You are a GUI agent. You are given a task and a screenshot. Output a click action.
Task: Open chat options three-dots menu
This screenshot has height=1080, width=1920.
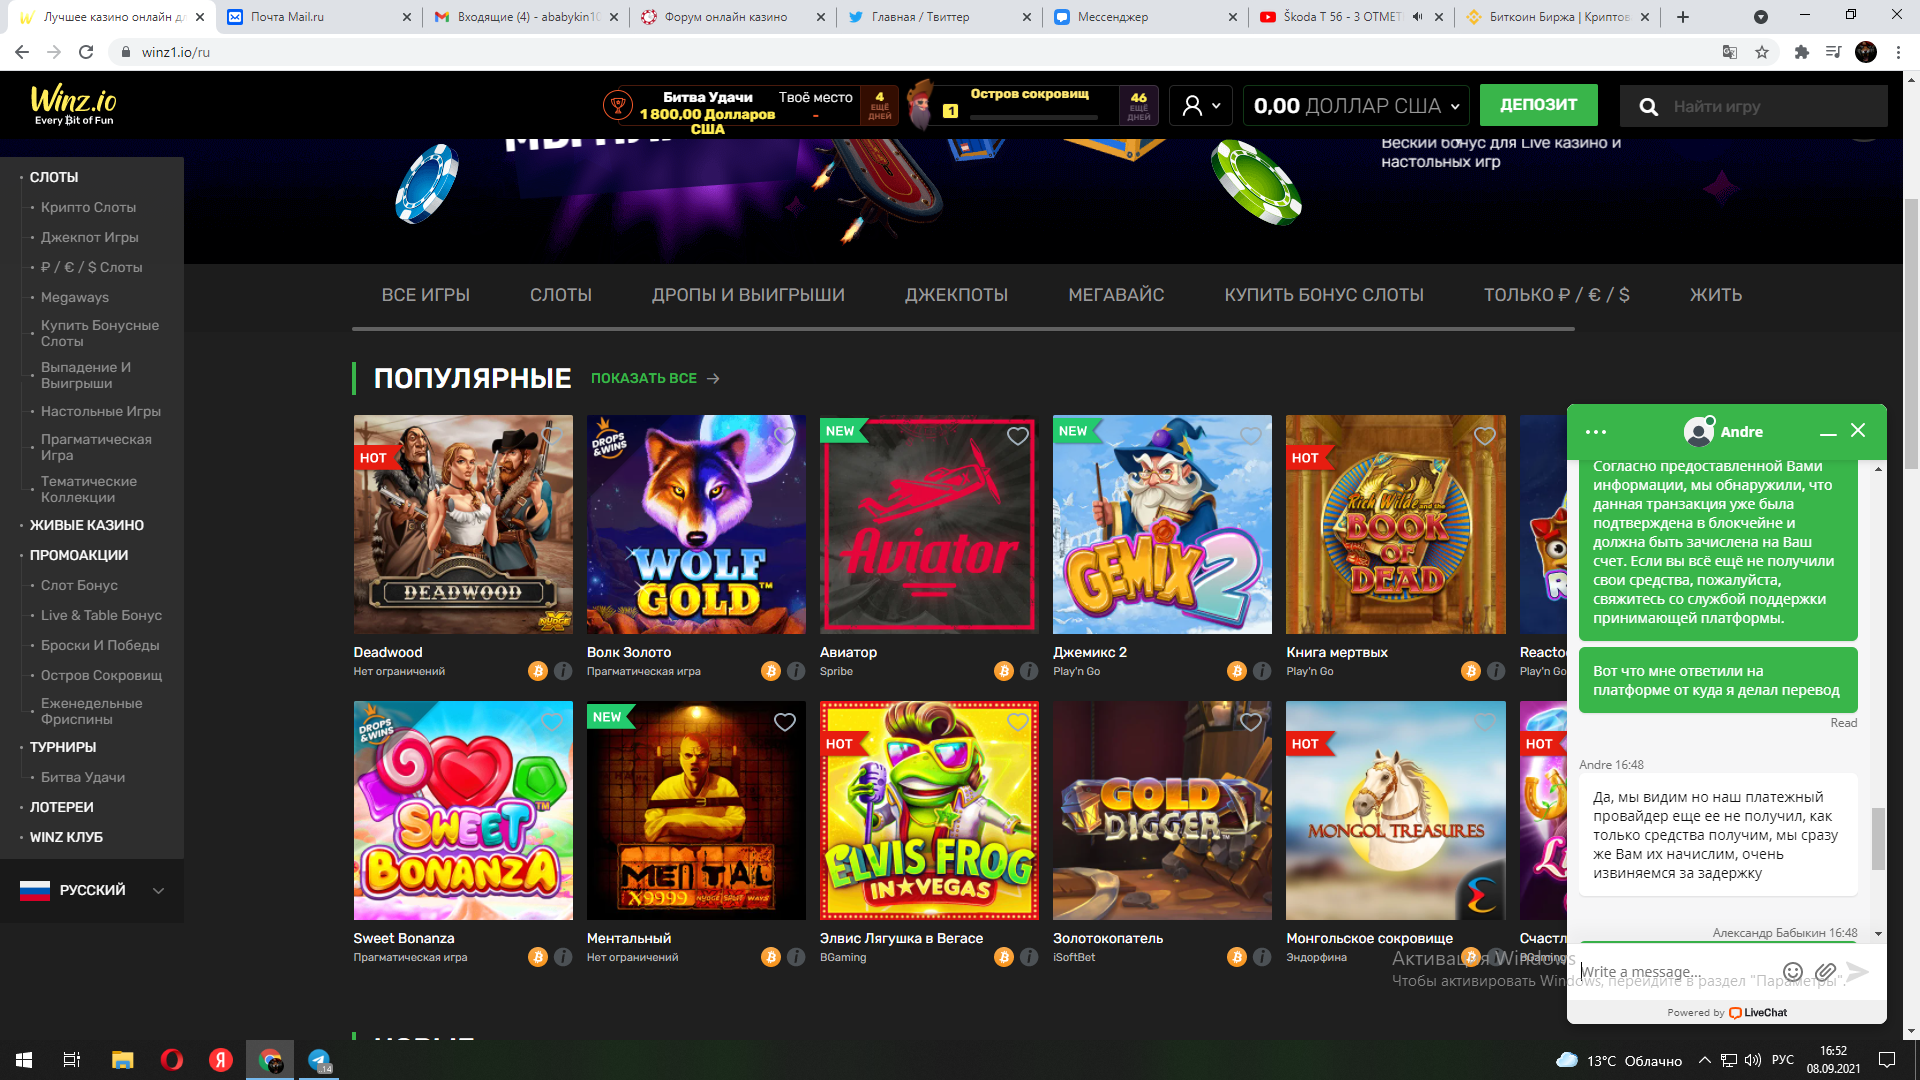pos(1596,432)
